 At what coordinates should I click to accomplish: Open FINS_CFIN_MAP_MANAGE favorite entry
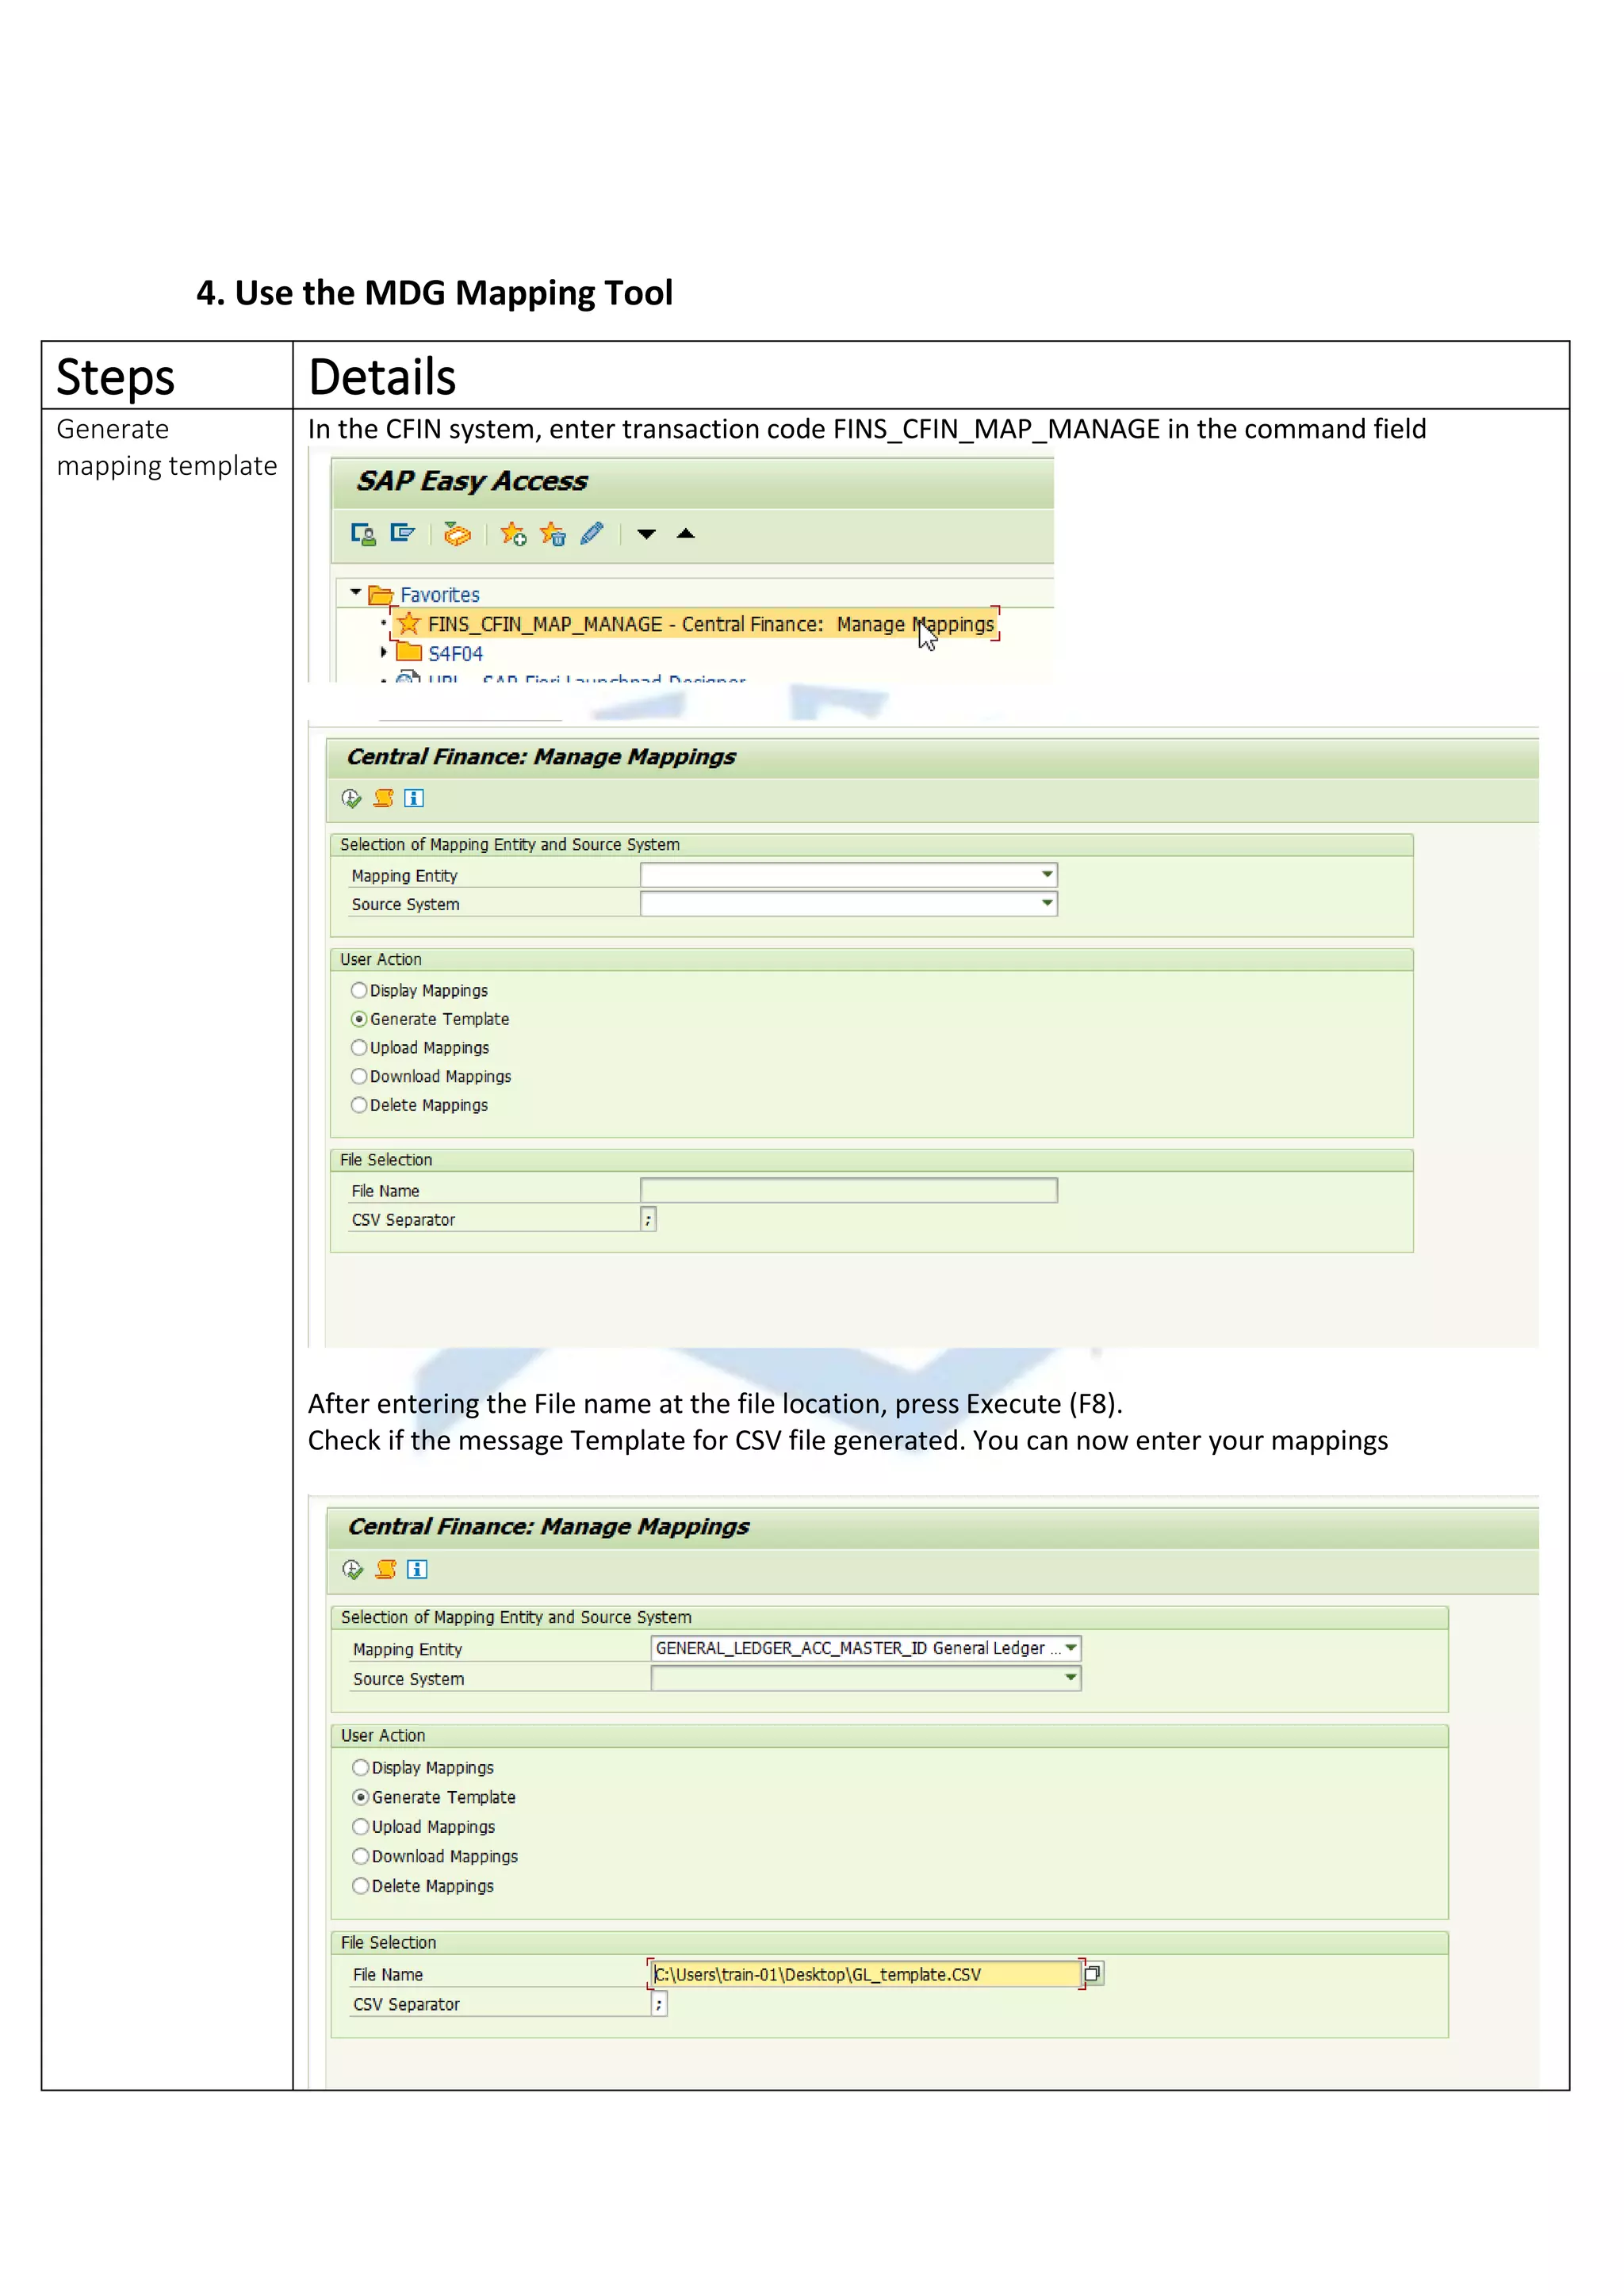click(x=710, y=624)
